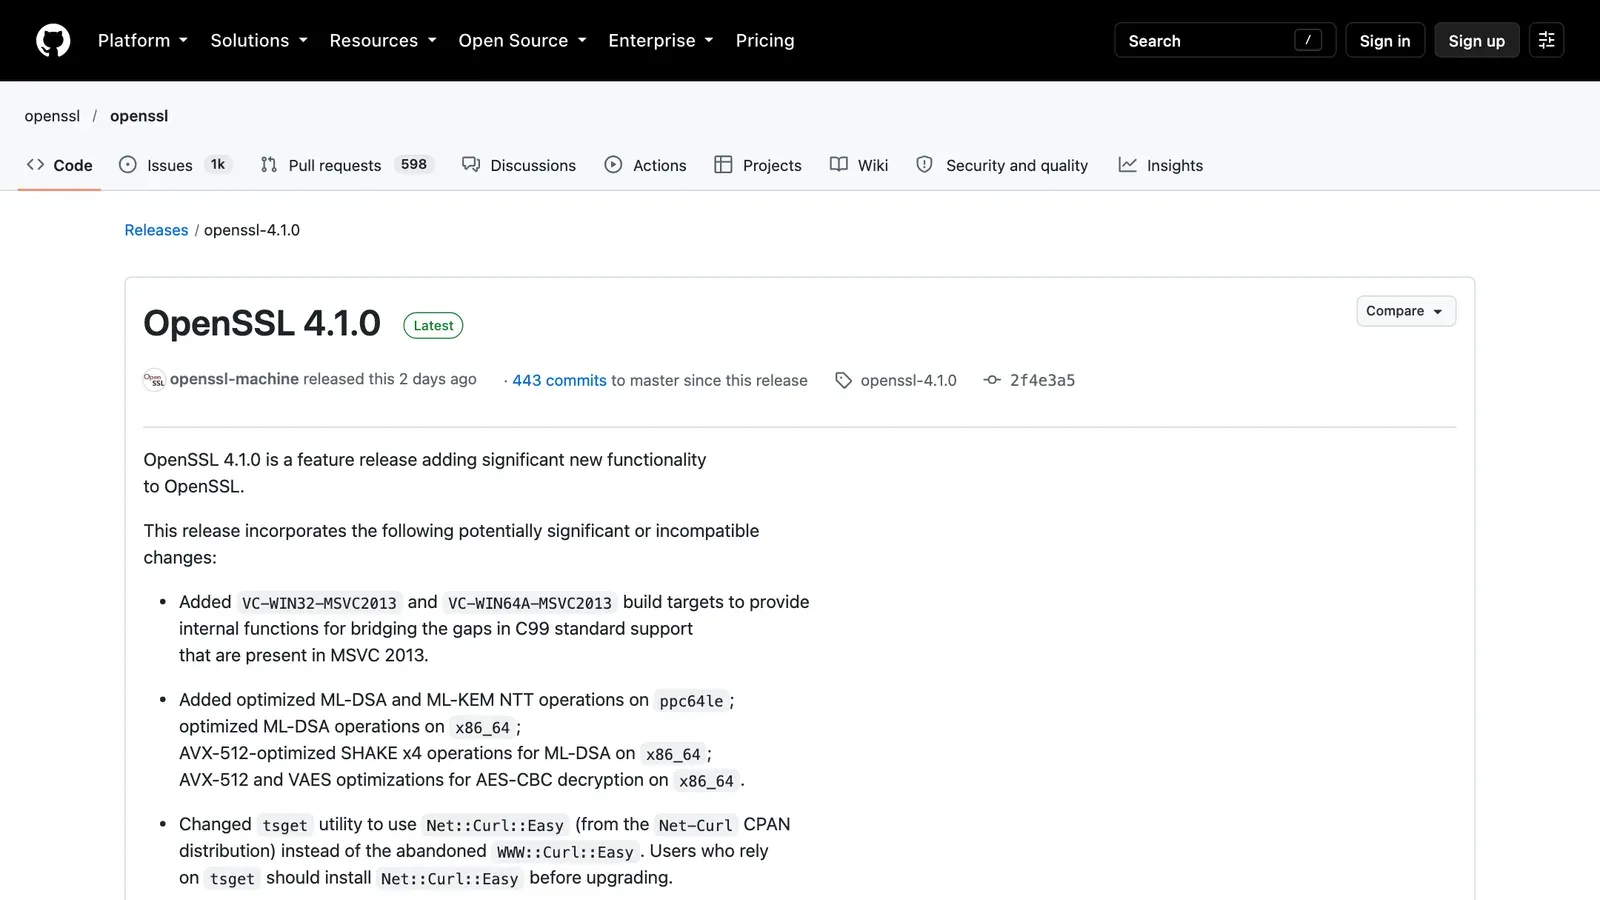
Task: Switch to the Wiki tab
Action: [x=859, y=165]
